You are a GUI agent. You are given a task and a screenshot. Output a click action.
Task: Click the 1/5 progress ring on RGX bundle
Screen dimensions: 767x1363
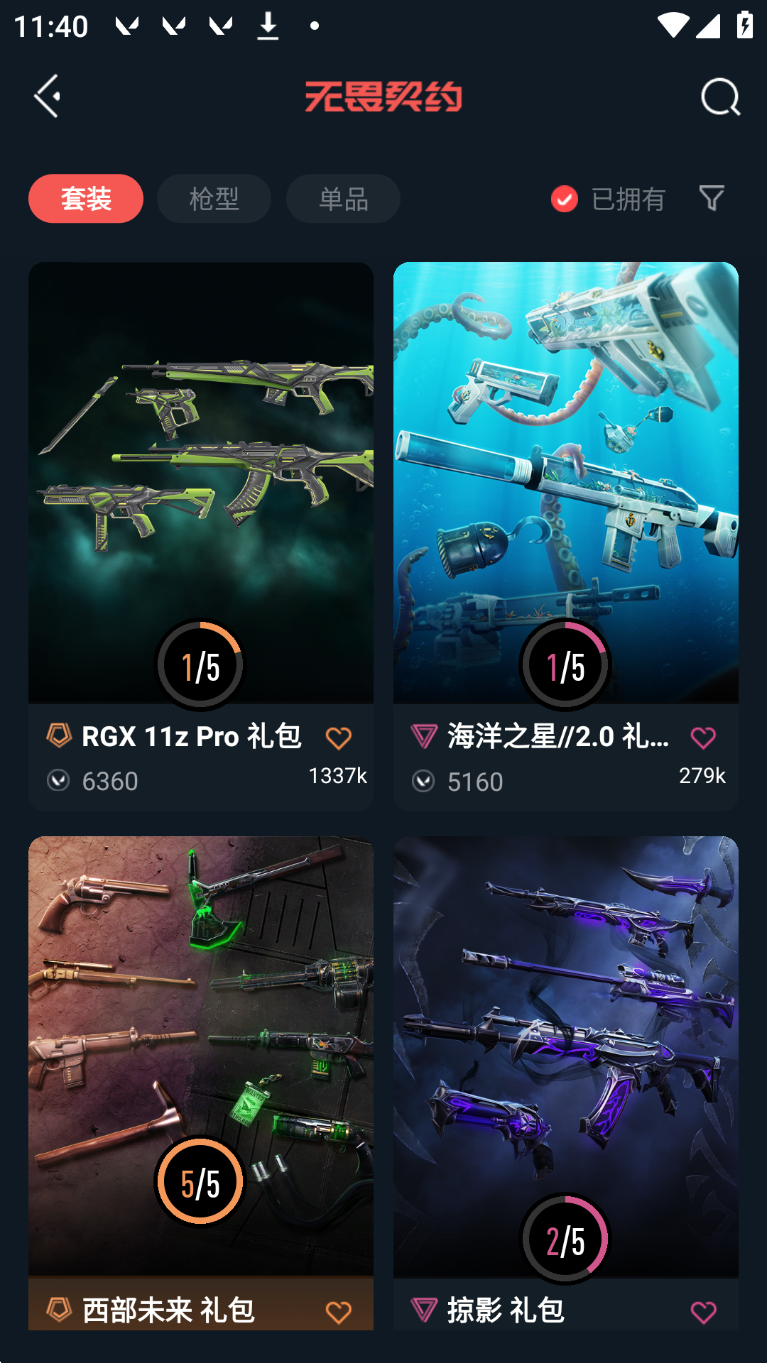tap(200, 665)
